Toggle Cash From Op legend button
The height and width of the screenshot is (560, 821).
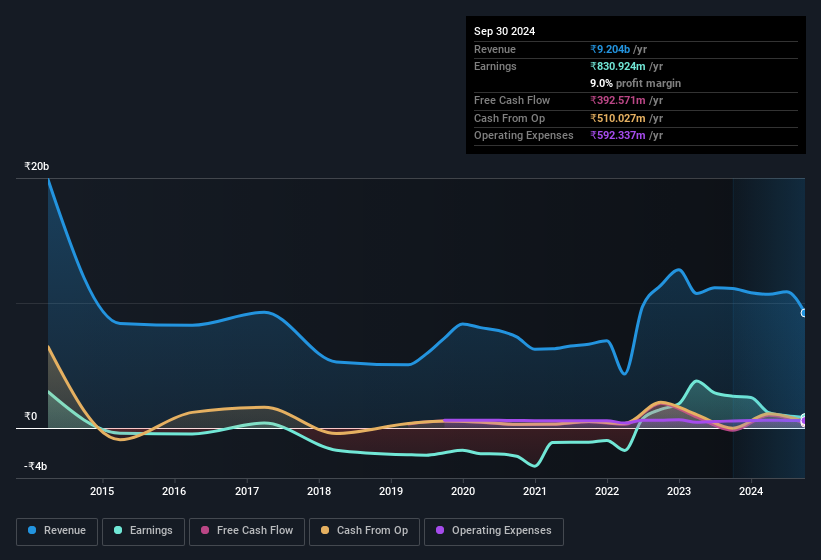(364, 531)
